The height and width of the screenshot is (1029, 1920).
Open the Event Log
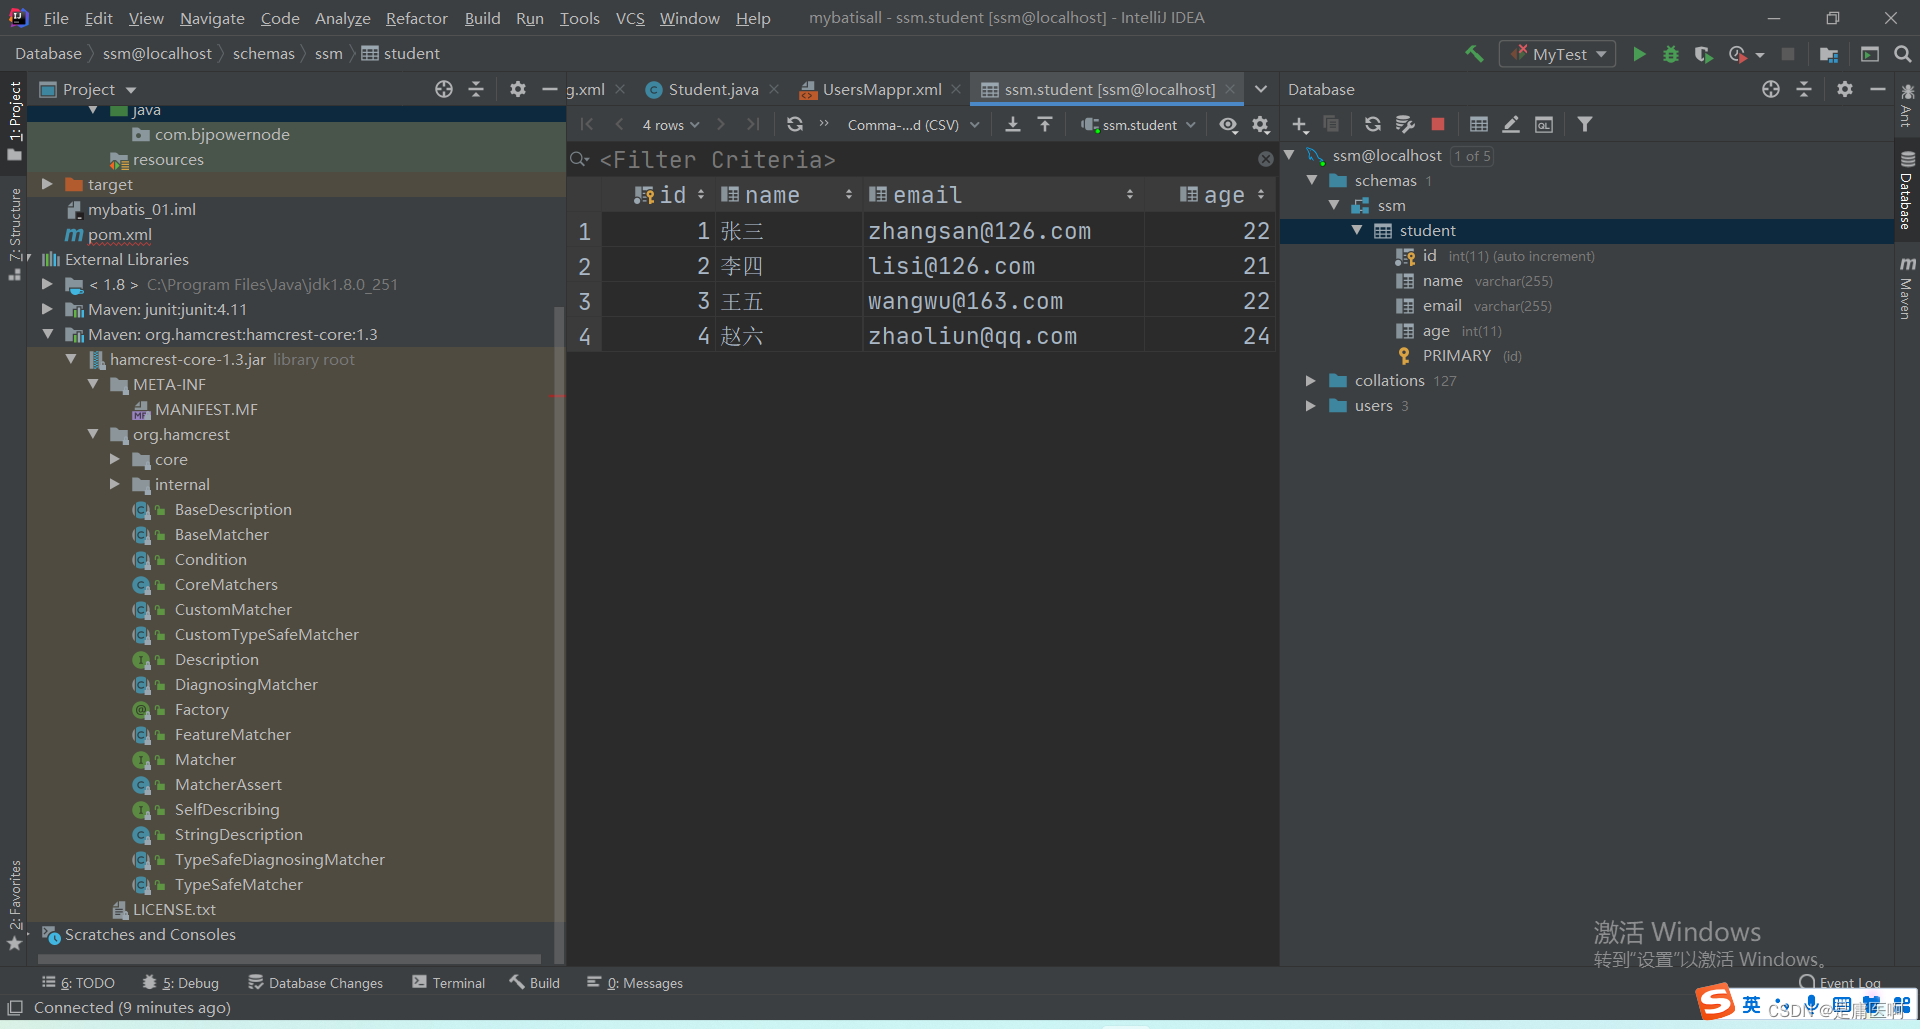1840,982
